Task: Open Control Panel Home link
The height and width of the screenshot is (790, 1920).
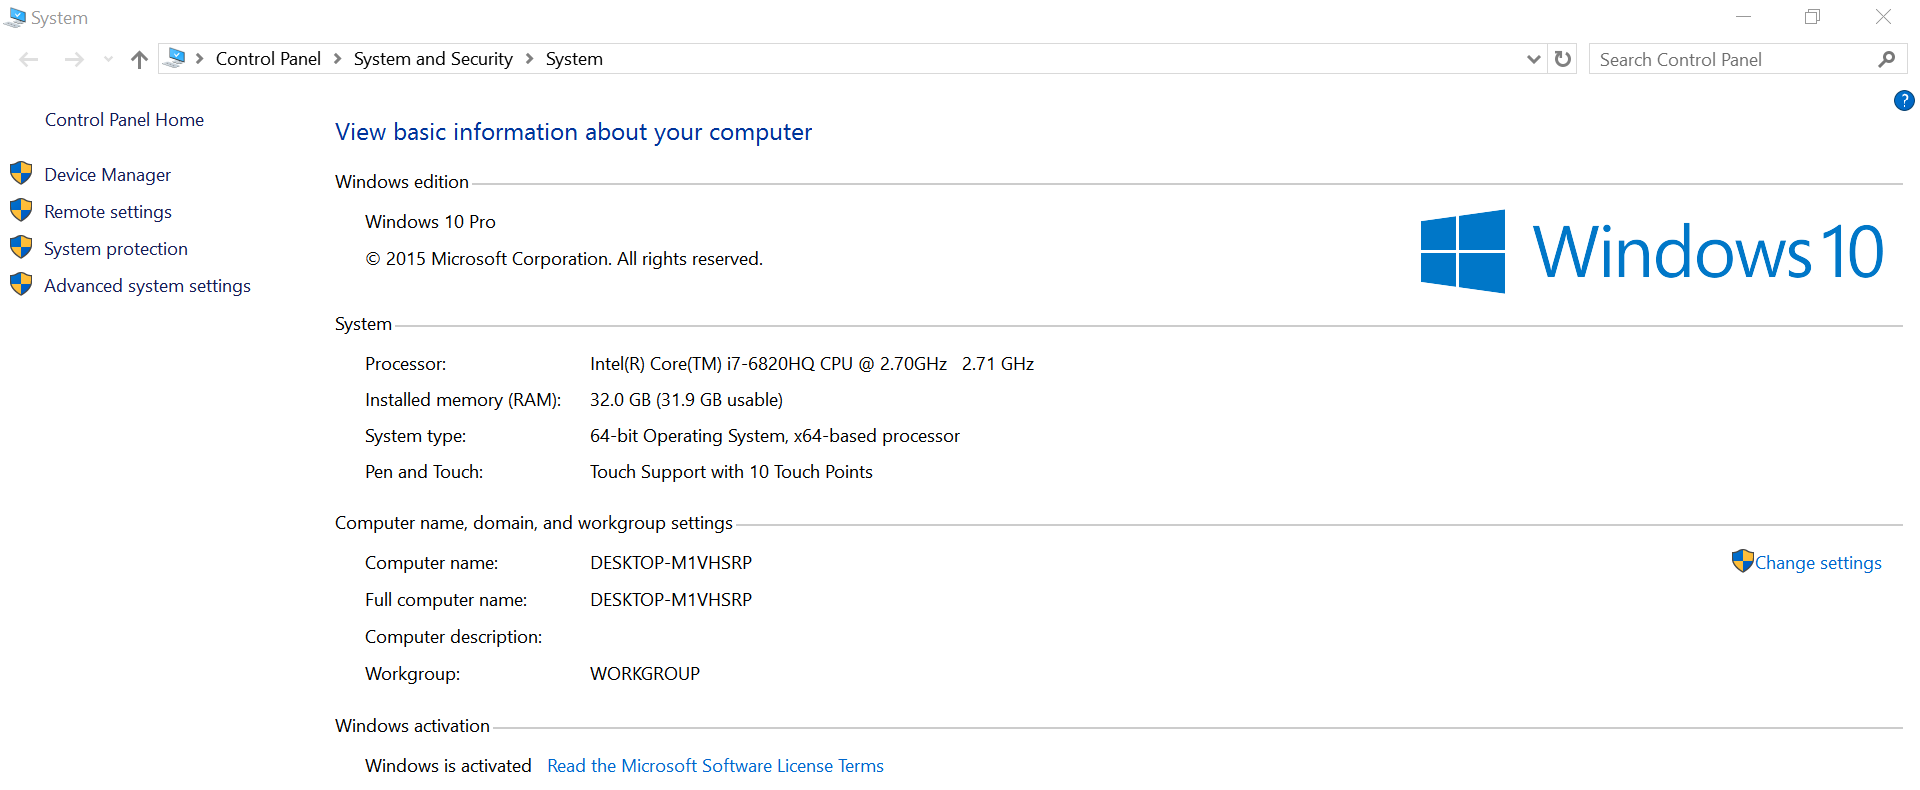Action: [124, 120]
